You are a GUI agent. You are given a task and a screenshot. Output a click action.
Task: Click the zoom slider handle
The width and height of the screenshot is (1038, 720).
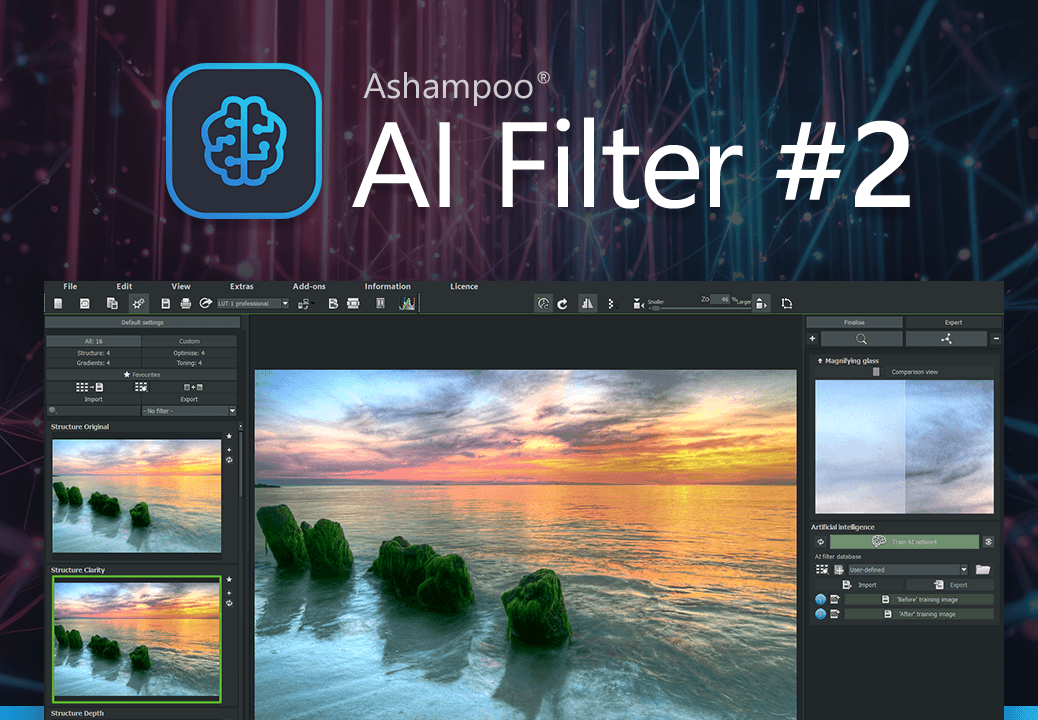655,308
